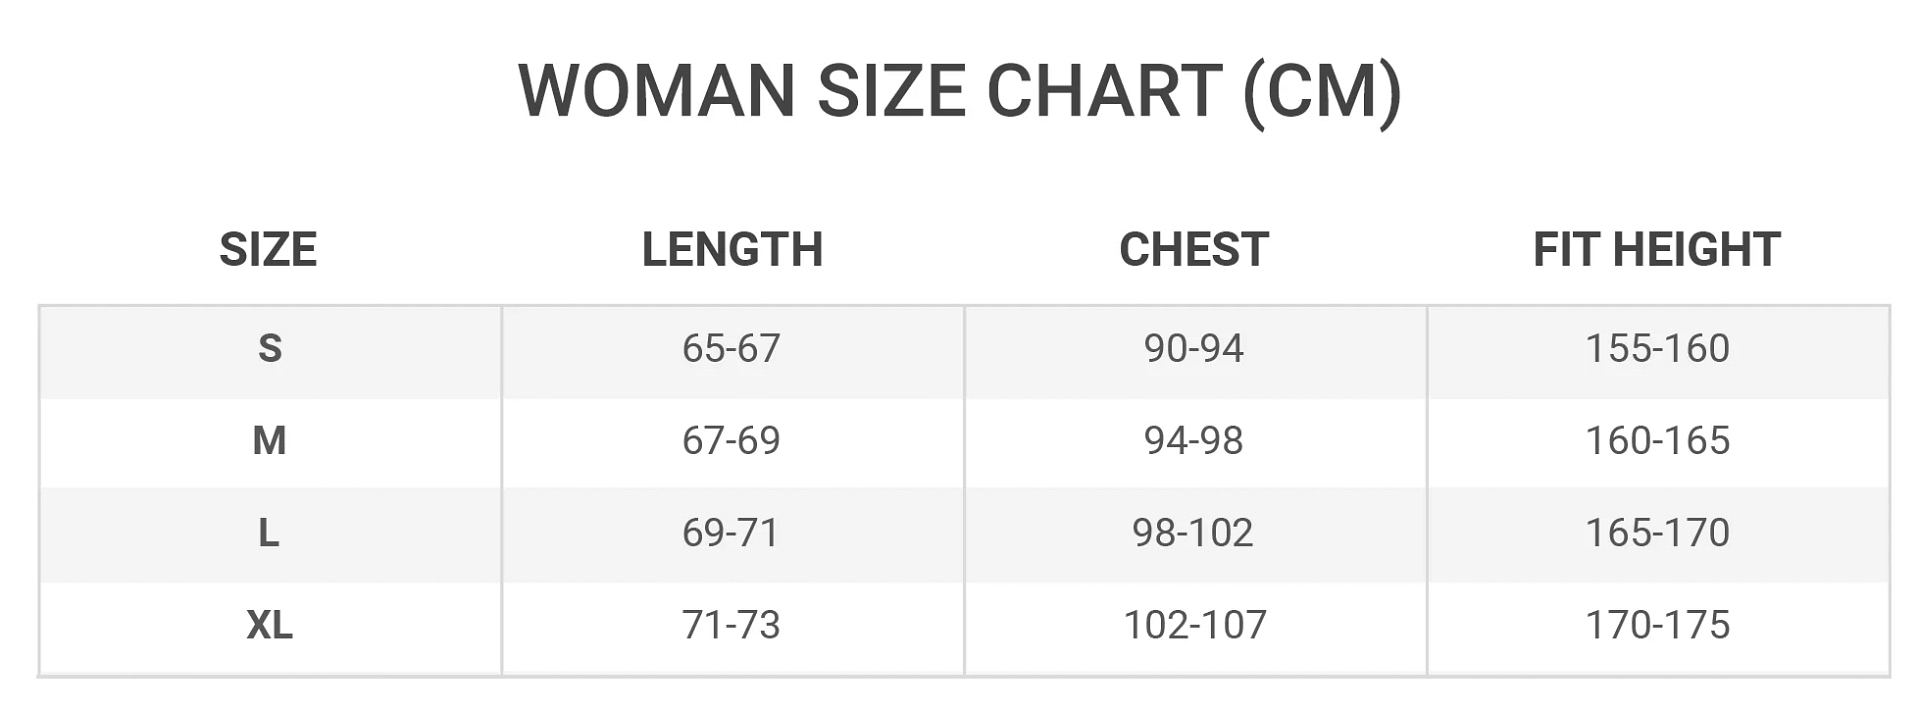The image size is (1918, 712).
Task: Select the FIT HEIGHT column header
Action: tap(1657, 249)
